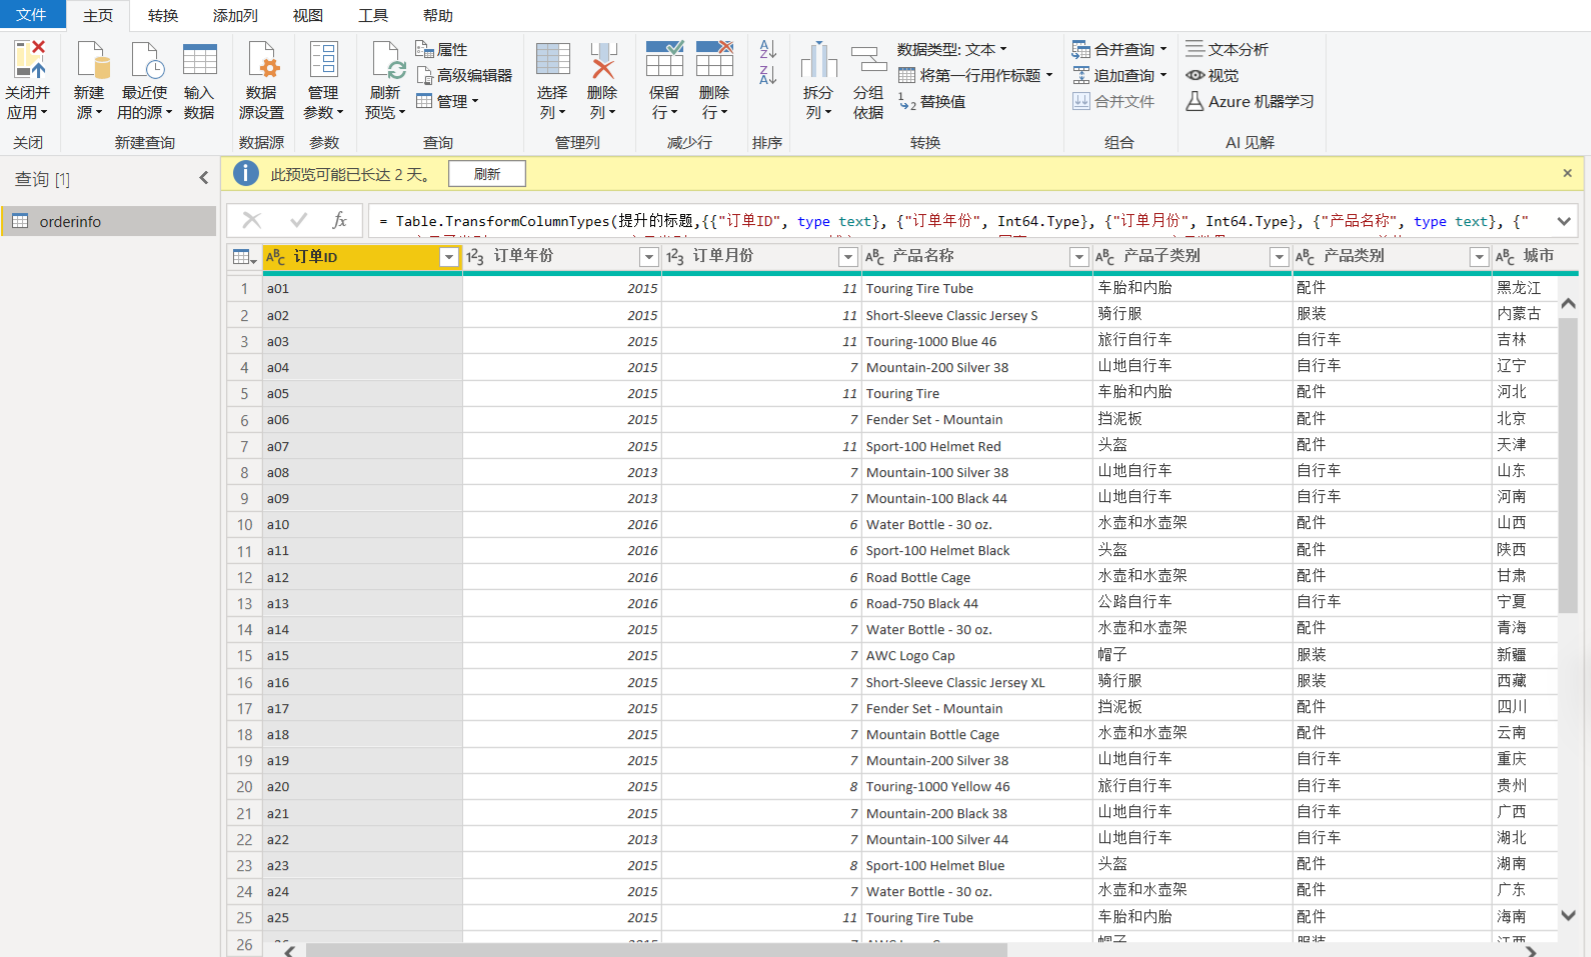Click Azure 机器学习 option
The width and height of the screenshot is (1591, 957).
(x=1250, y=101)
